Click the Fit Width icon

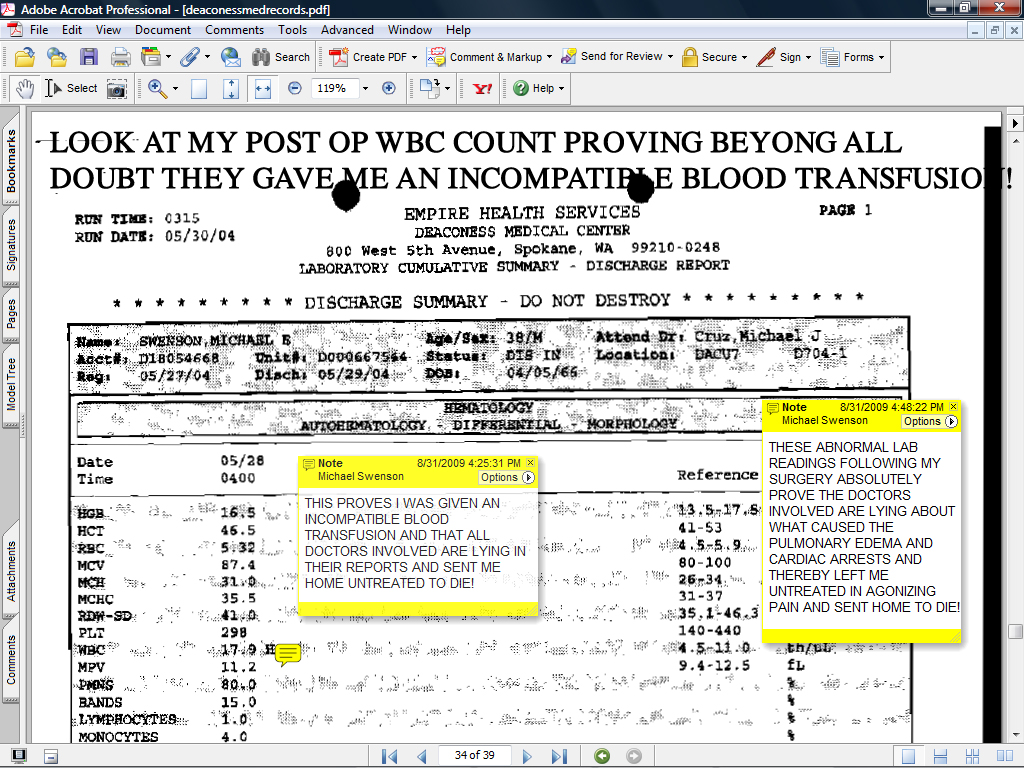coord(263,89)
